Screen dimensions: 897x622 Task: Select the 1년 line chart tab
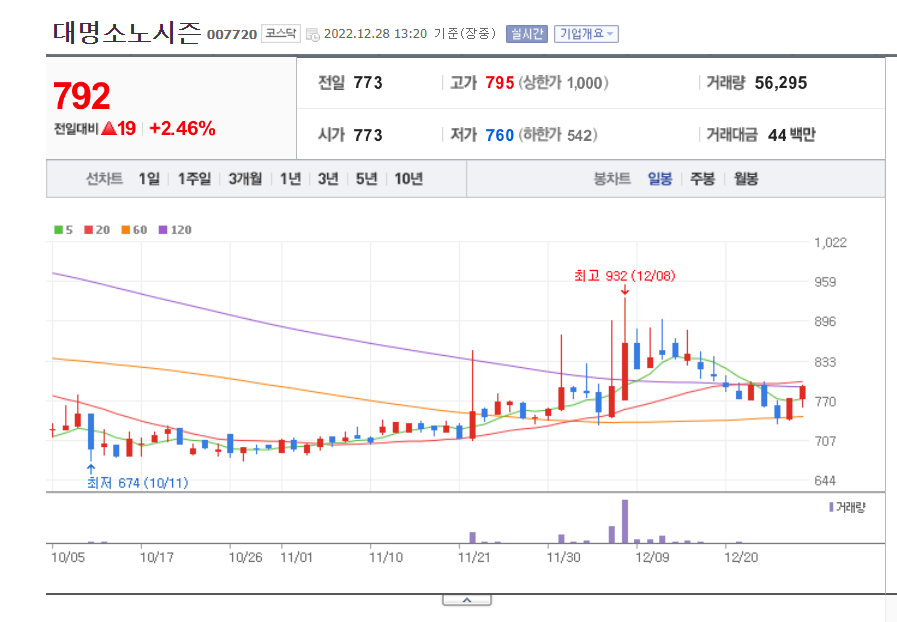pos(290,179)
